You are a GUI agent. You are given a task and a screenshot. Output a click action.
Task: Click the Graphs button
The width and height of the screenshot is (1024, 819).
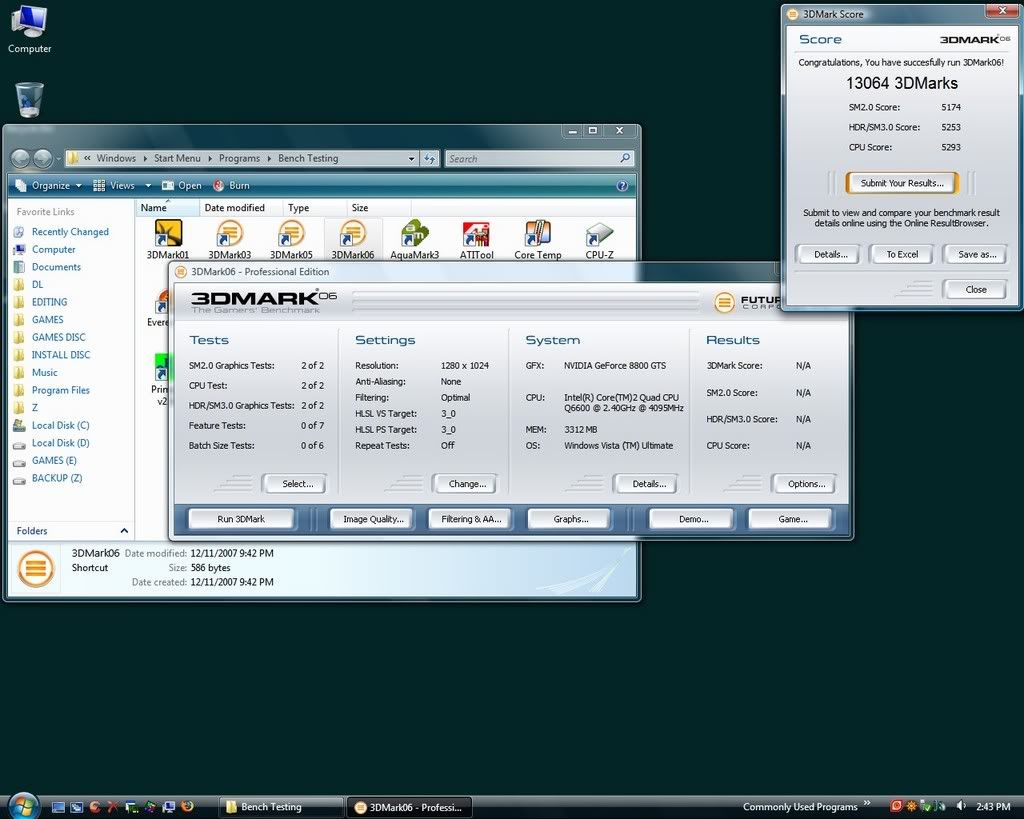tap(570, 519)
